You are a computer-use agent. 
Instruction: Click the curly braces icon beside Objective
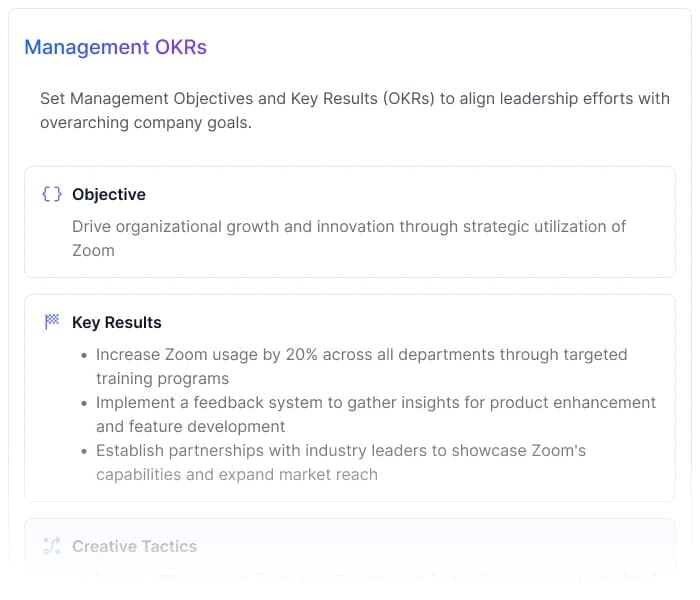point(52,194)
